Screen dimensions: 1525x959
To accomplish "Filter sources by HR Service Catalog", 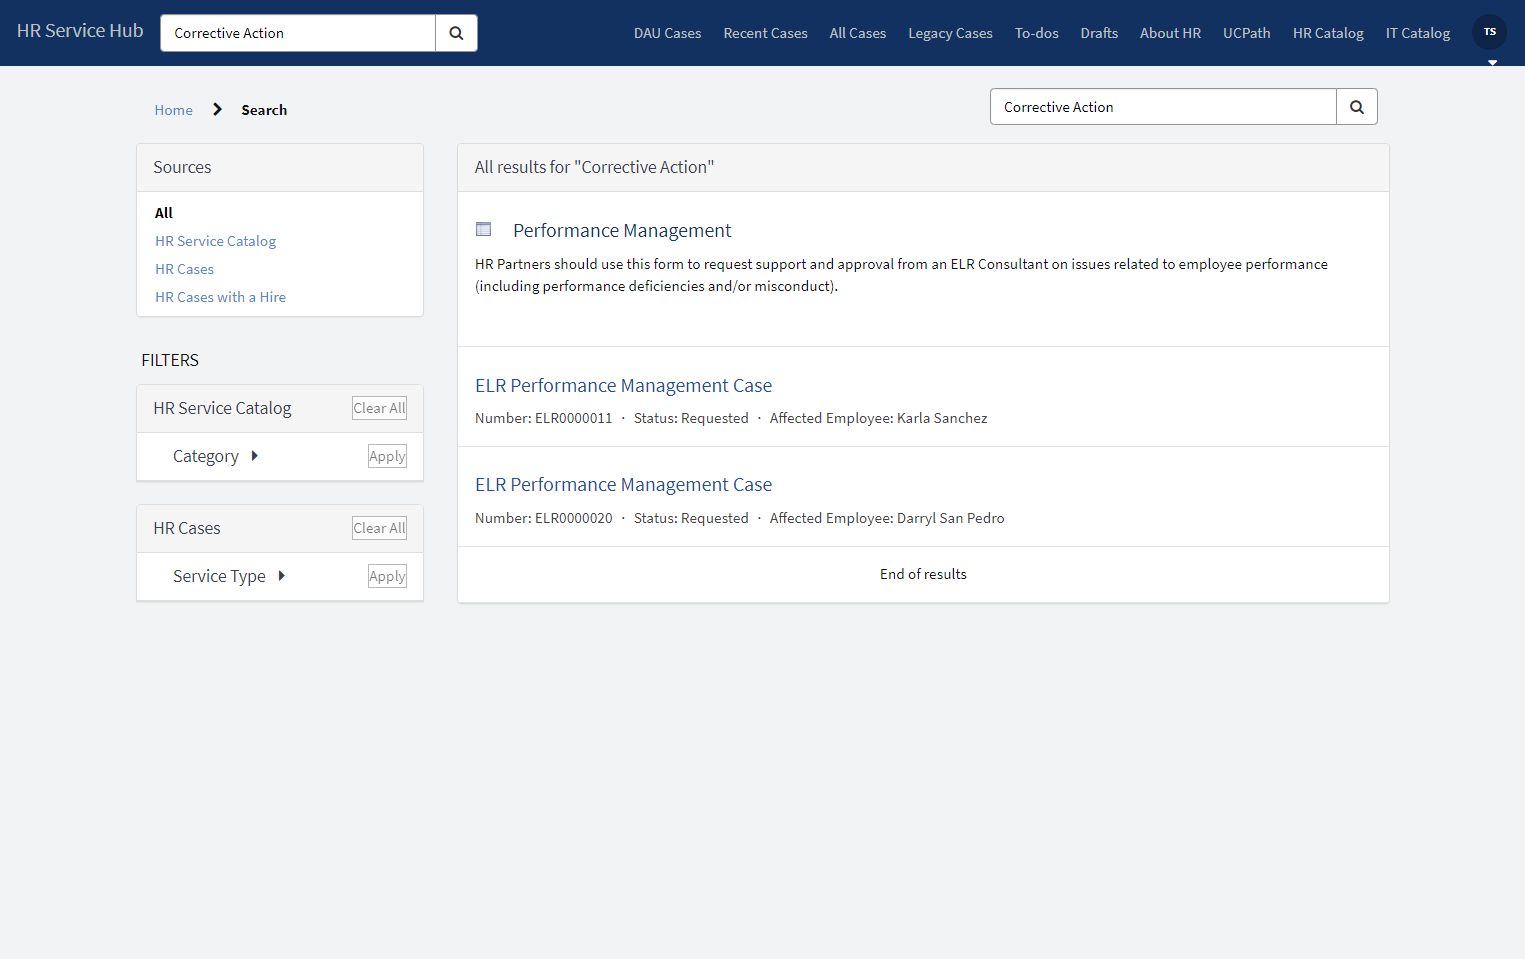I will (x=215, y=241).
